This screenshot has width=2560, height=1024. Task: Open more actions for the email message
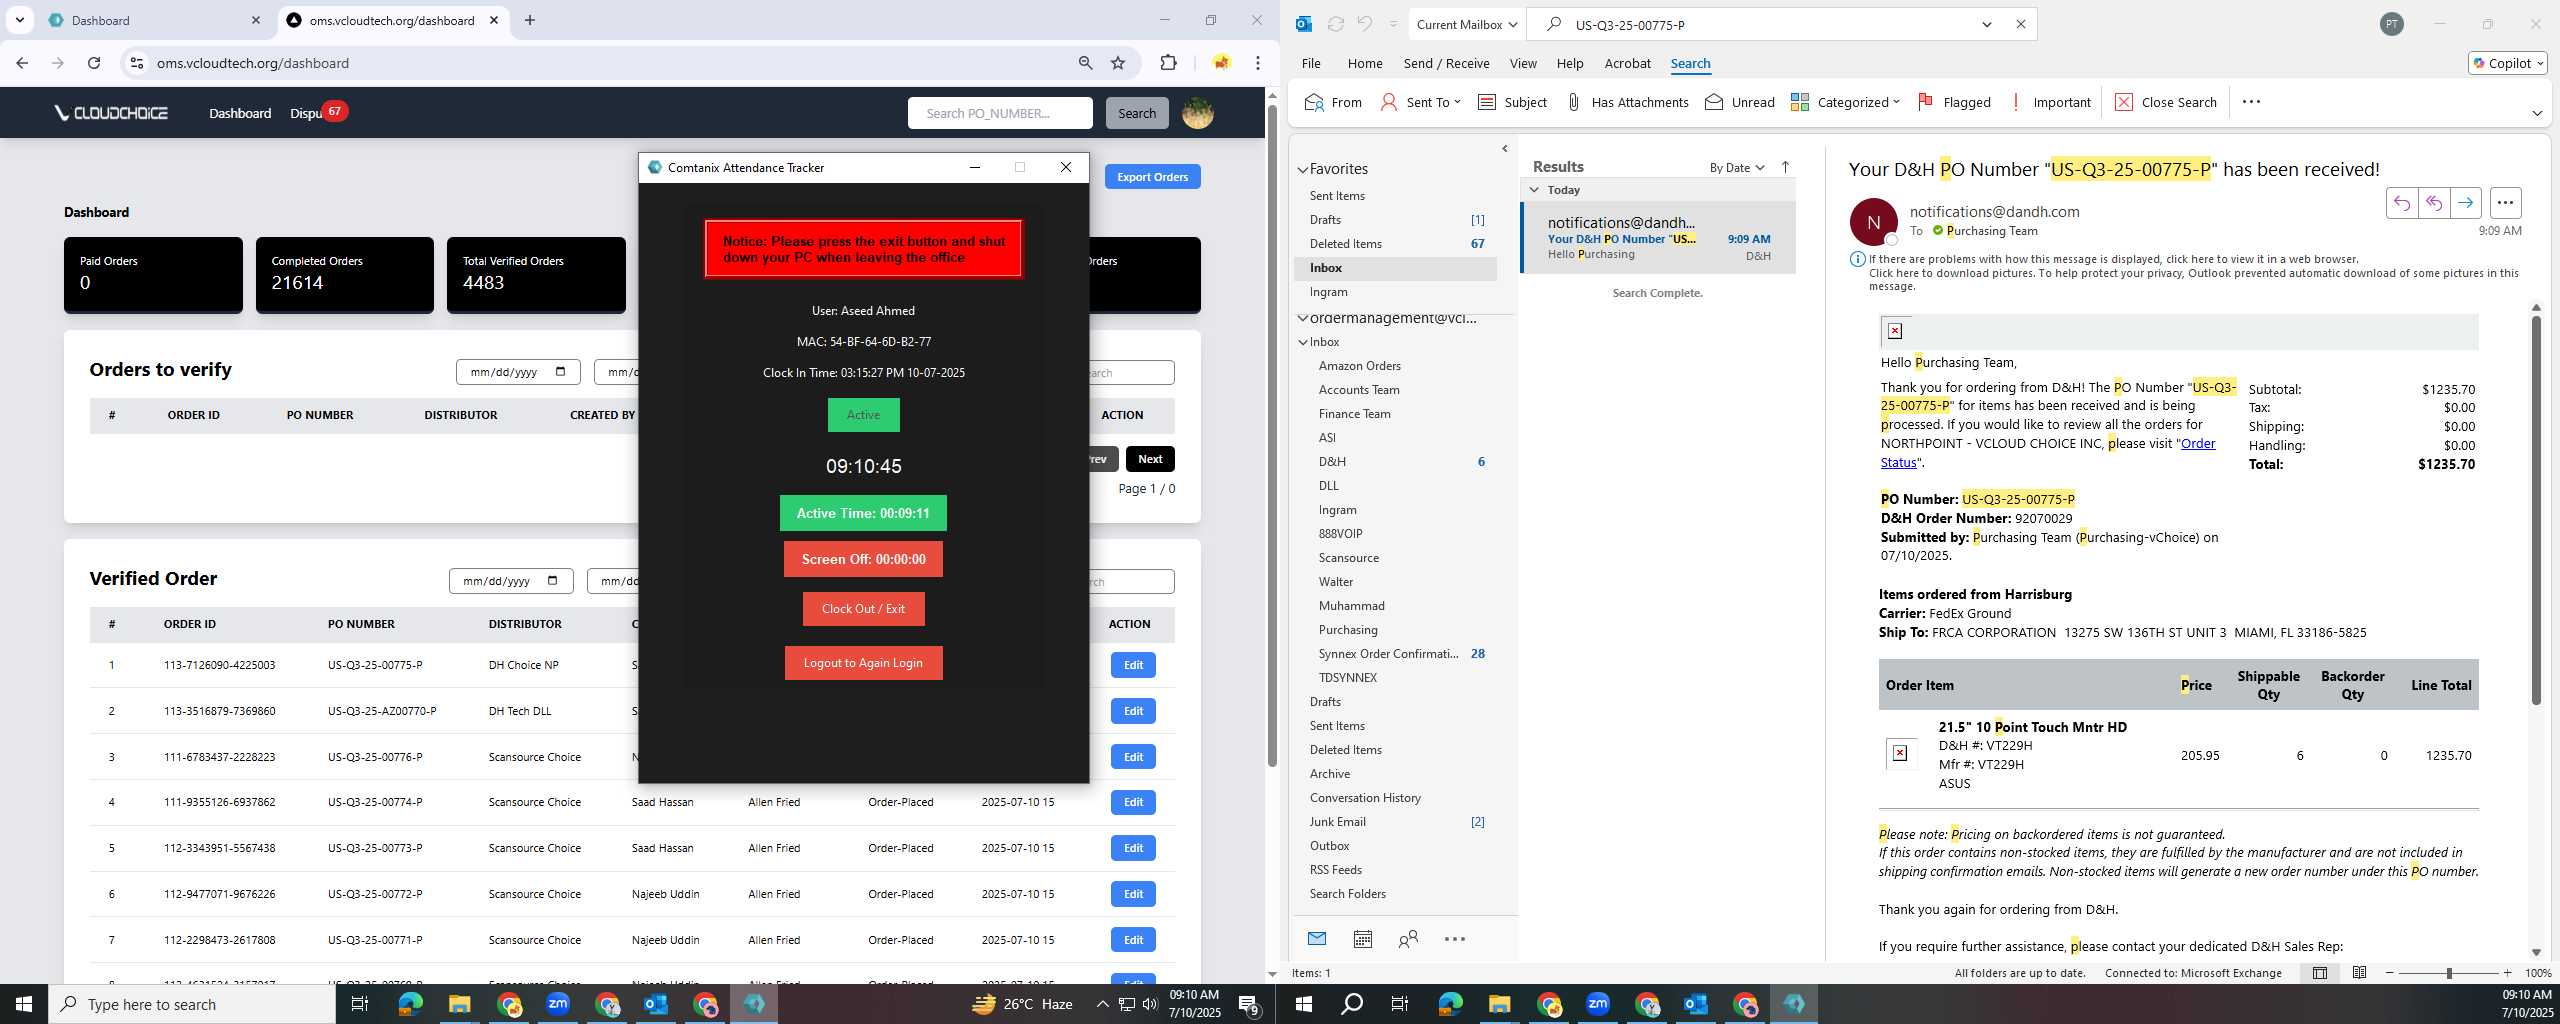point(2505,203)
